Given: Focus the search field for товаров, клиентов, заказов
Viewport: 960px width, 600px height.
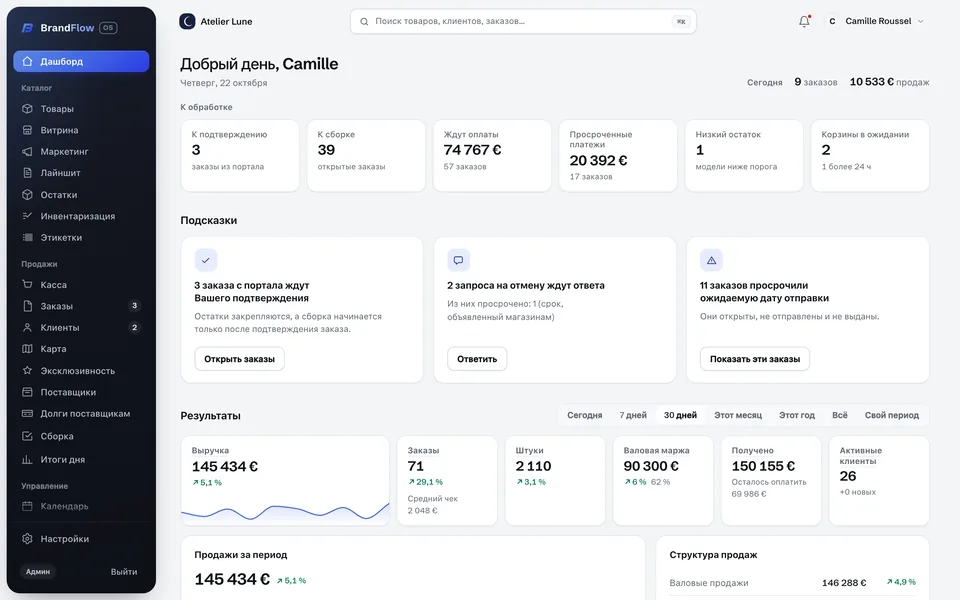Looking at the screenshot, I should pos(523,21).
